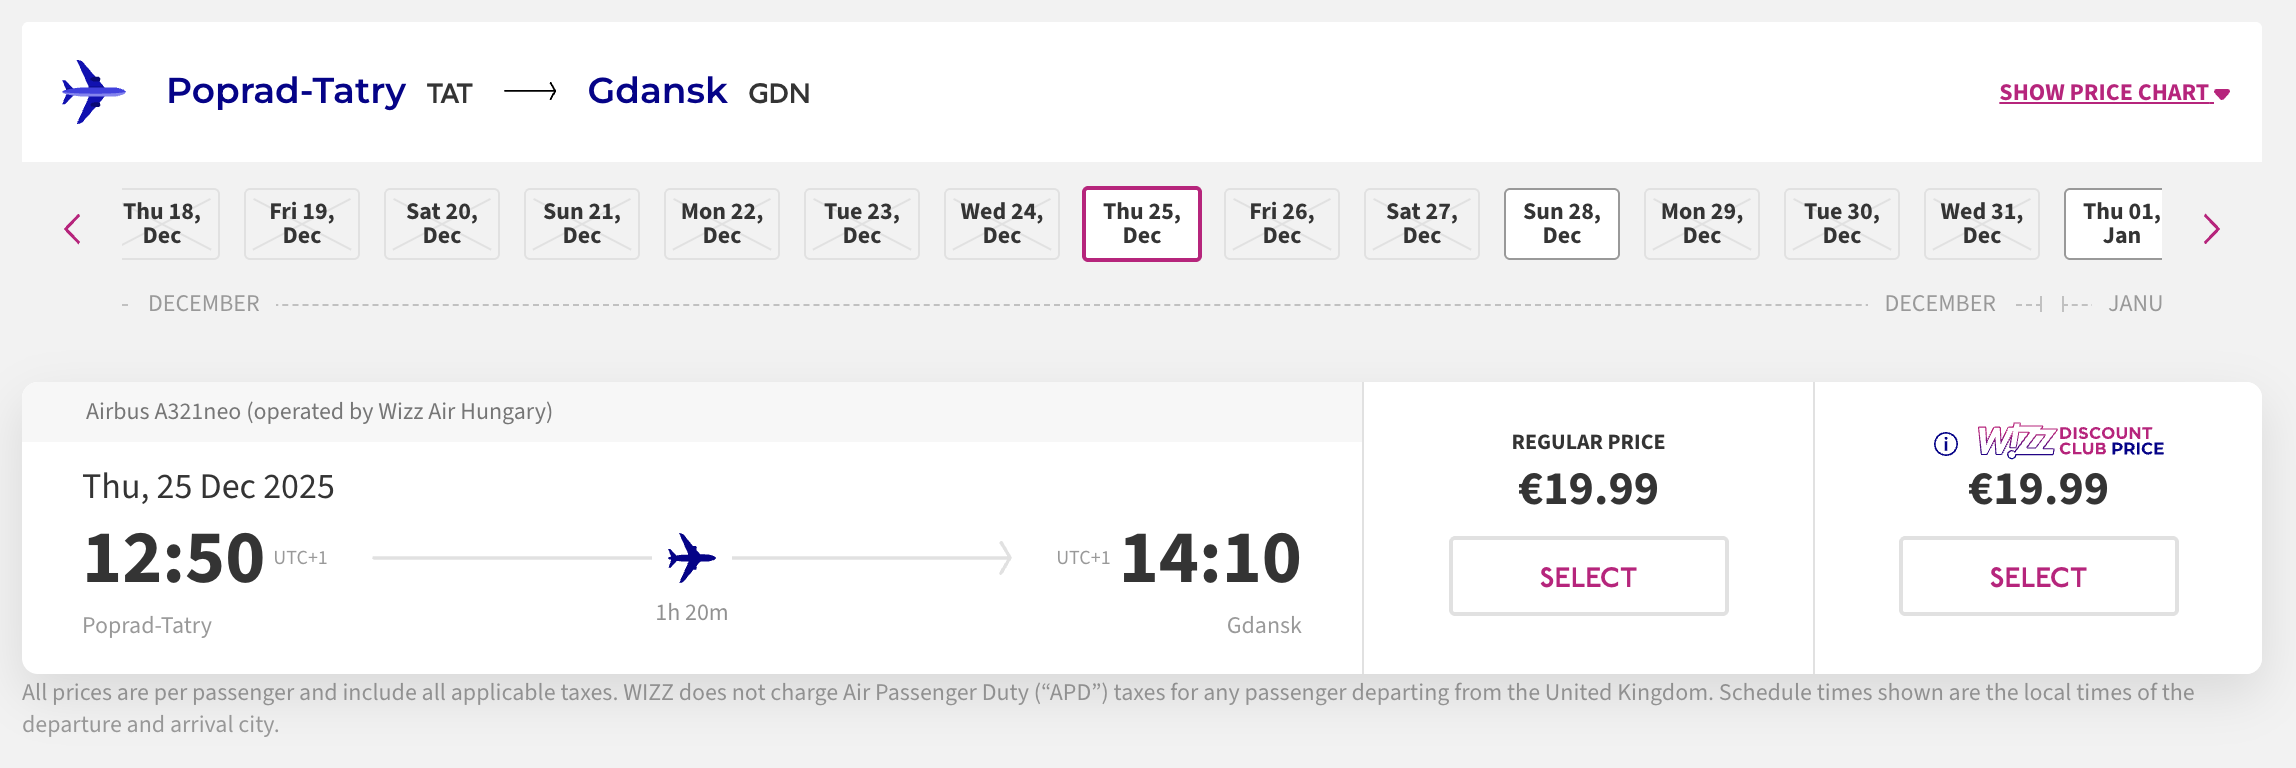This screenshot has height=768, width=2296.
Task: Click the route arrow between TAT and GDN
Action: (530, 92)
